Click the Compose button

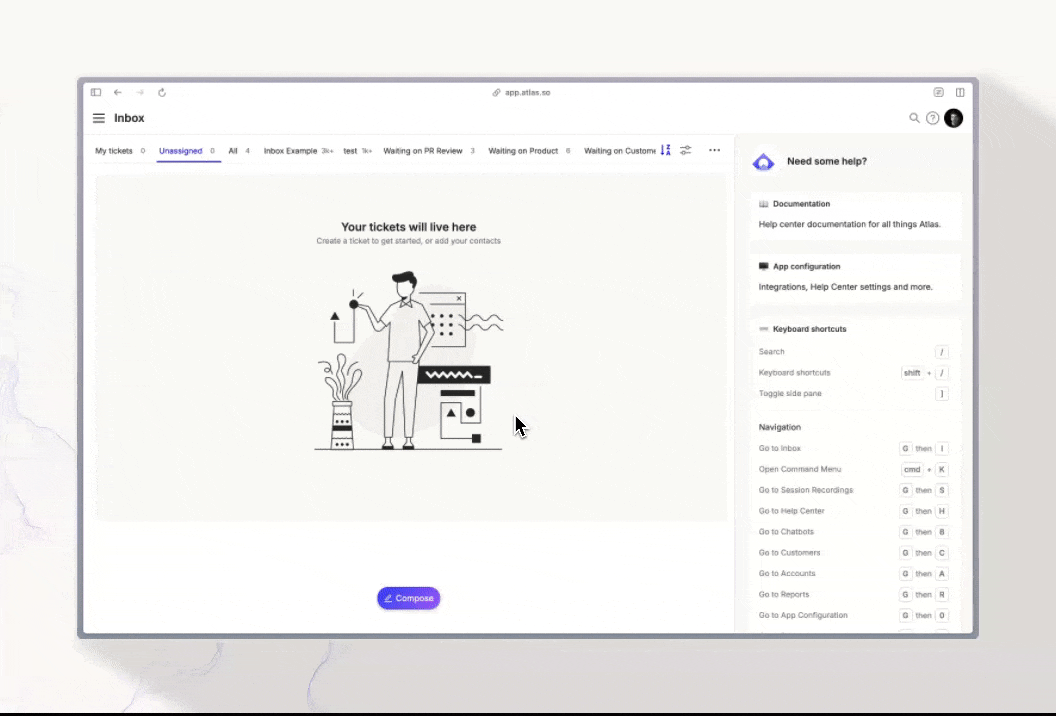(408, 598)
